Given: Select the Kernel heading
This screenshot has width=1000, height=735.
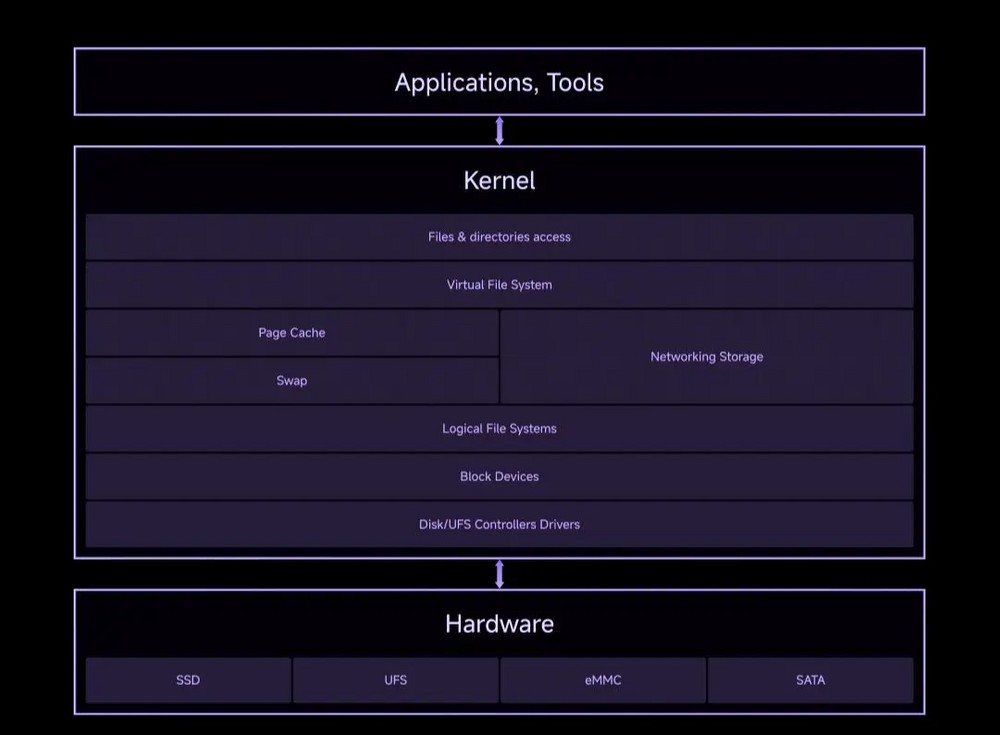Looking at the screenshot, I should point(499,181).
